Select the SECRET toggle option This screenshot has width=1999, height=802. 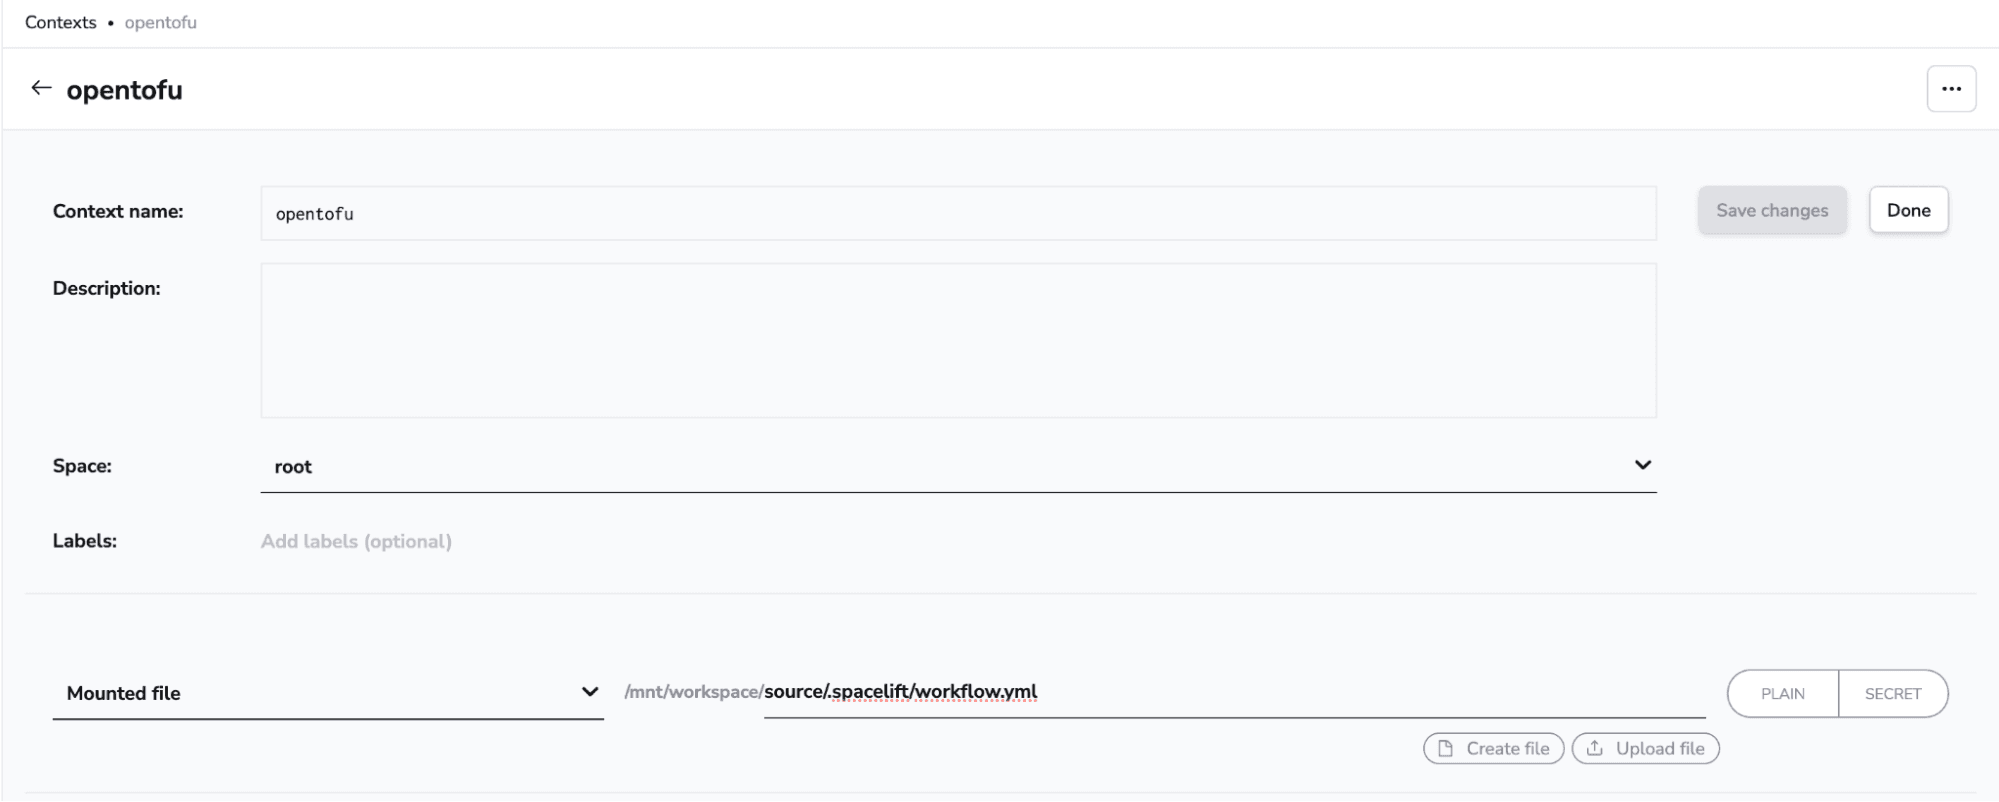[x=1892, y=694]
